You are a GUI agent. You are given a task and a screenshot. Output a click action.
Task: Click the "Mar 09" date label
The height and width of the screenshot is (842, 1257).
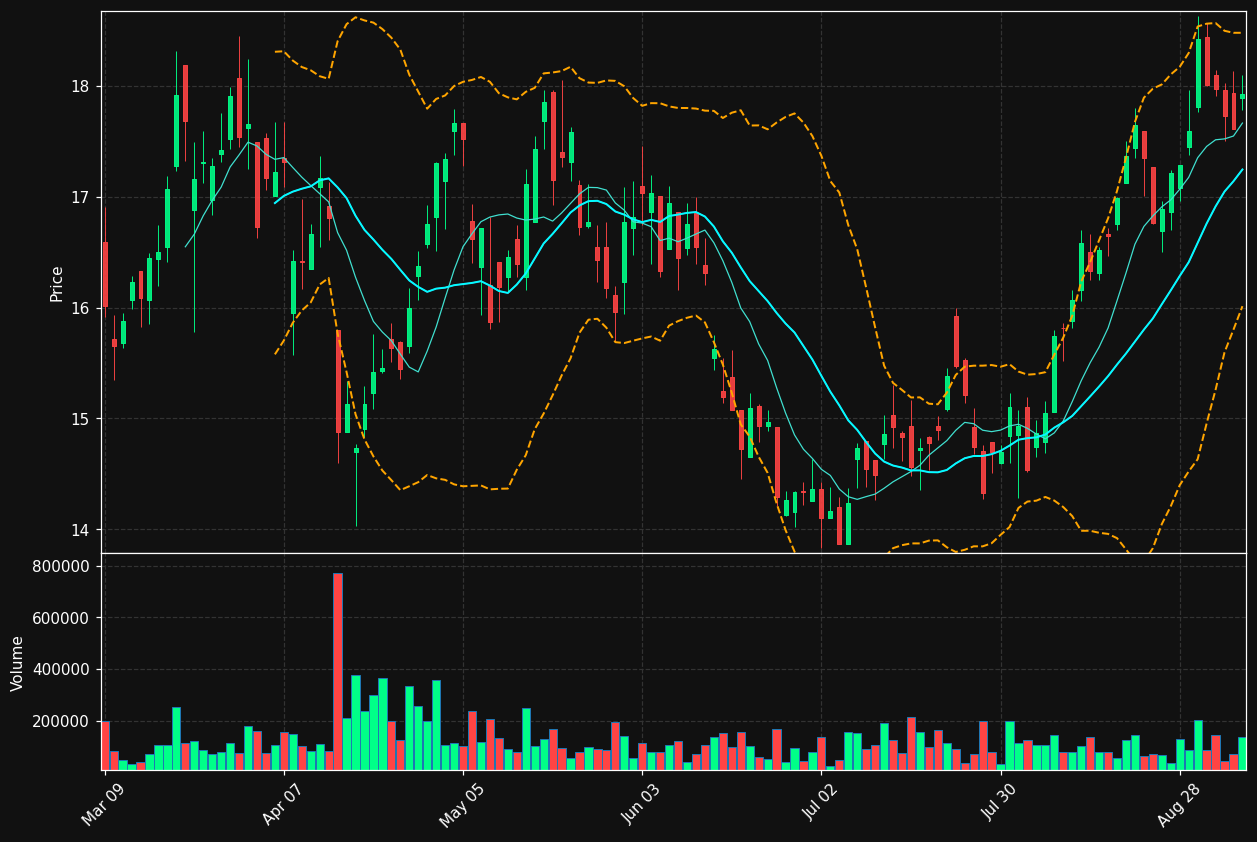point(105,803)
